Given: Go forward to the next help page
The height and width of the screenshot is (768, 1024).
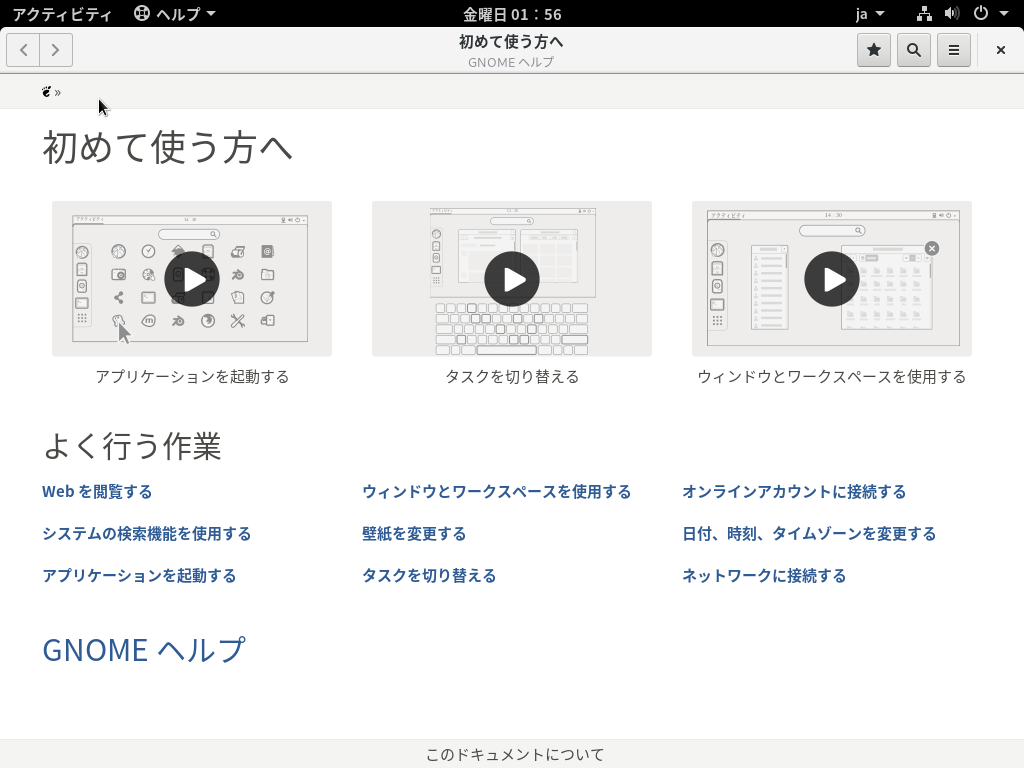Looking at the screenshot, I should tap(56, 50).
